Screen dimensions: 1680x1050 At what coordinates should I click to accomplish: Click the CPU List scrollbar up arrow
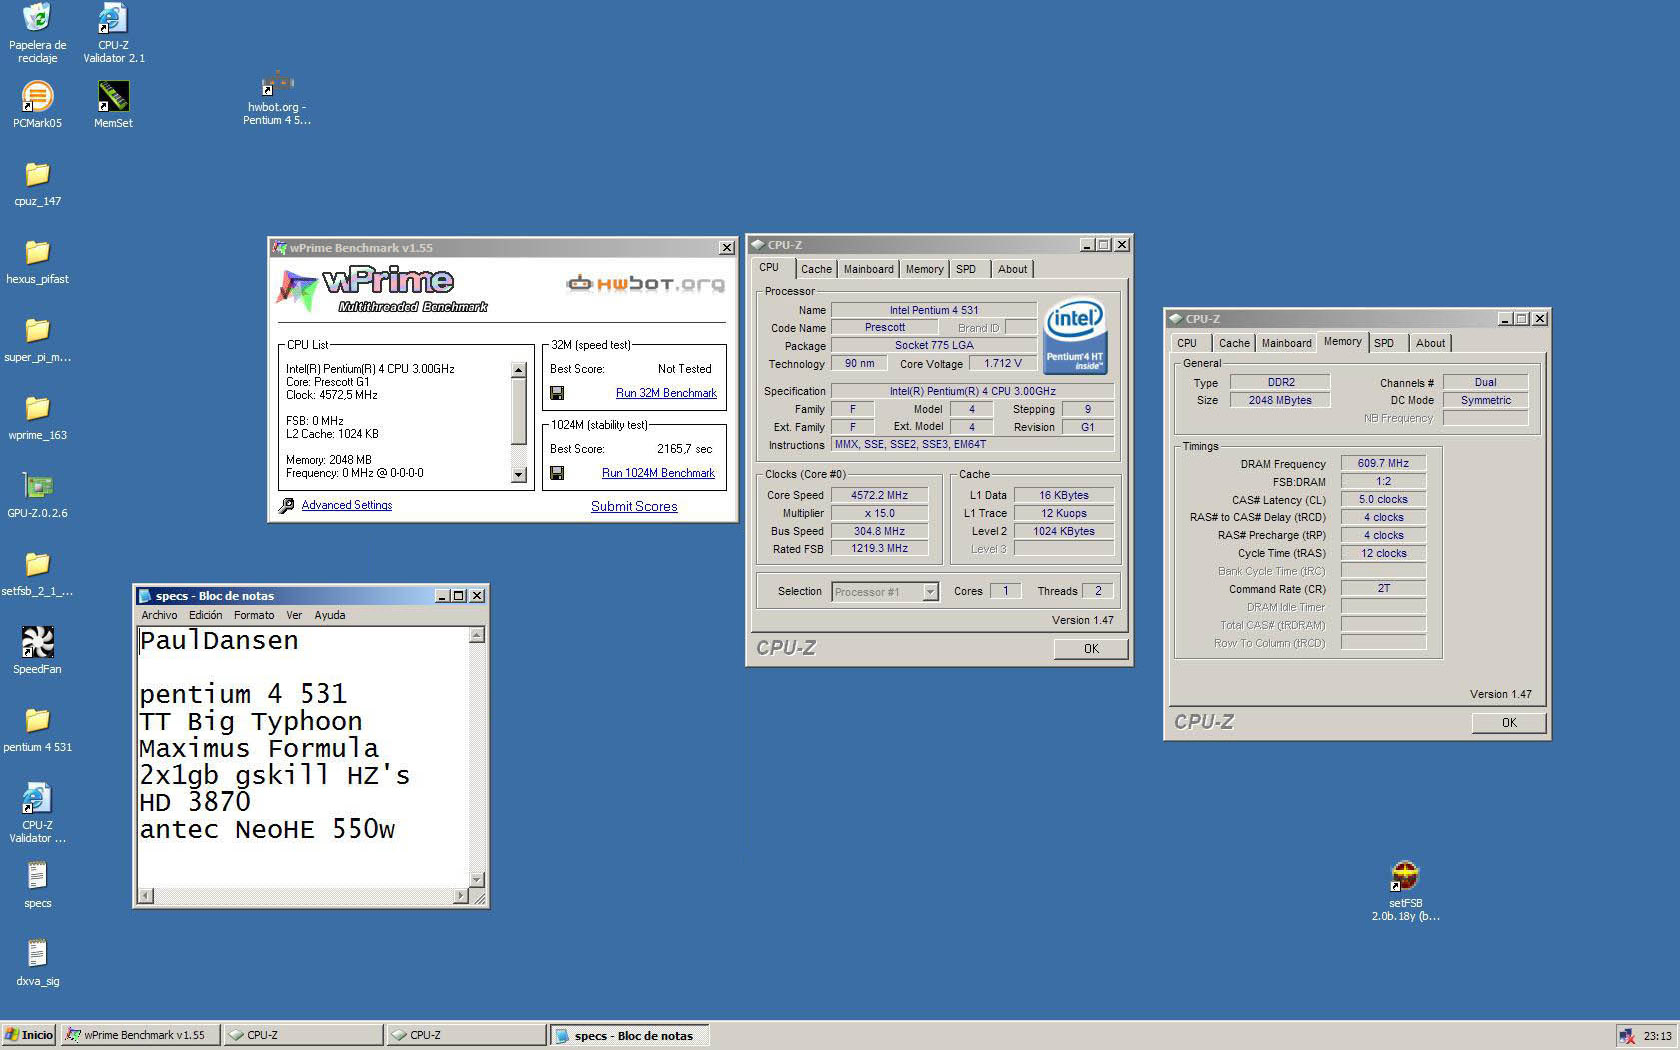pos(518,370)
